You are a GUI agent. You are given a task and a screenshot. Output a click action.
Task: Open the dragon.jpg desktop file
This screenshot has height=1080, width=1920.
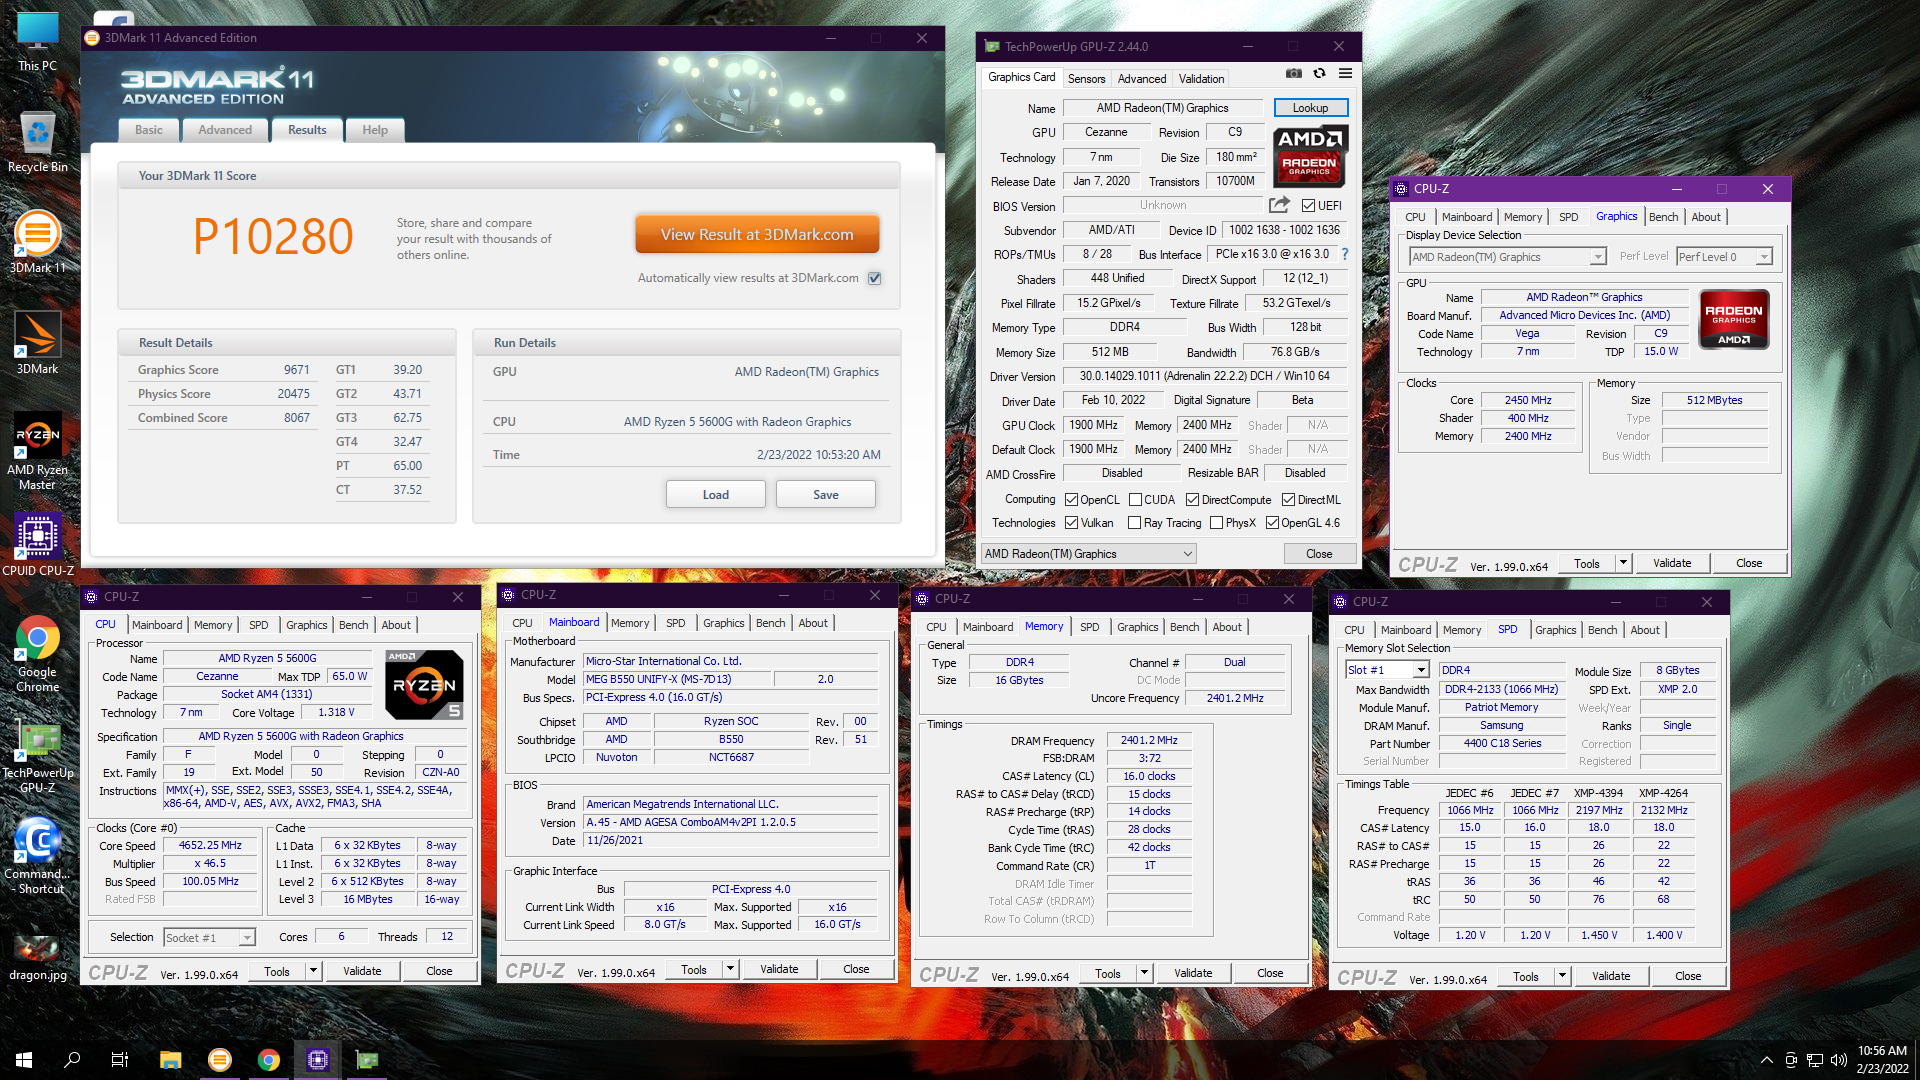(x=37, y=957)
